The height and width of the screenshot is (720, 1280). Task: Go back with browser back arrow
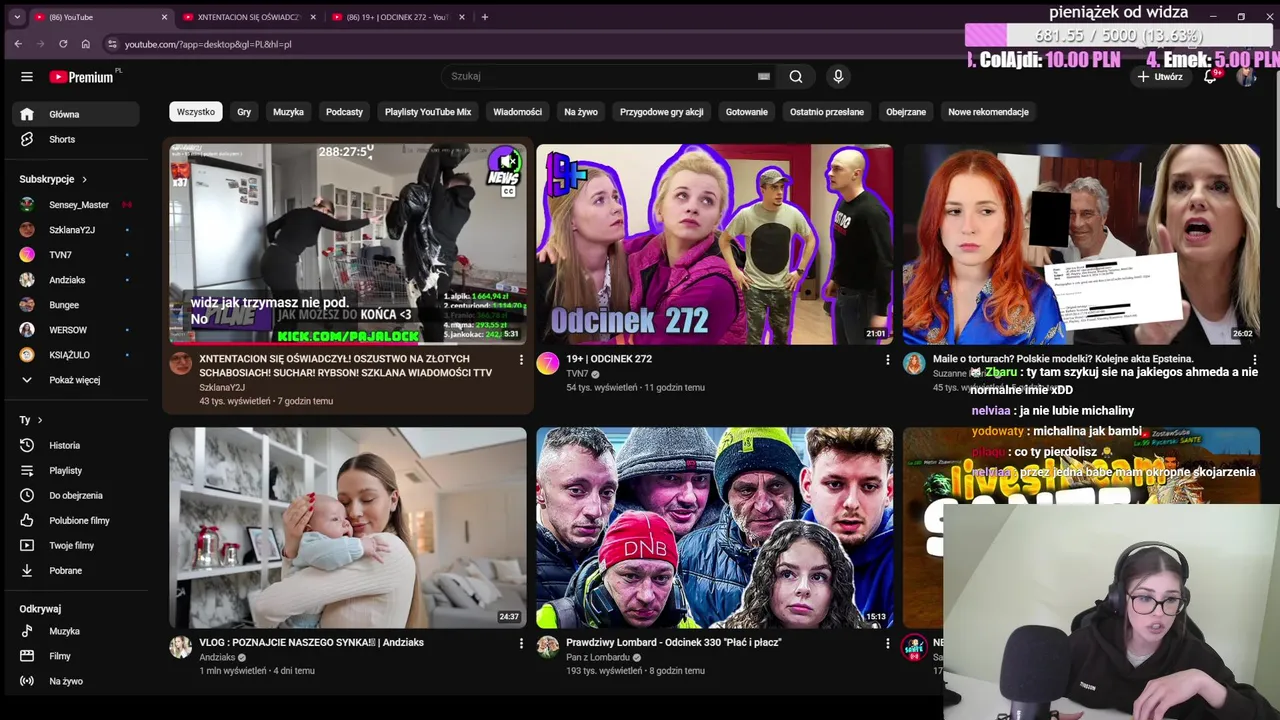tap(18, 44)
